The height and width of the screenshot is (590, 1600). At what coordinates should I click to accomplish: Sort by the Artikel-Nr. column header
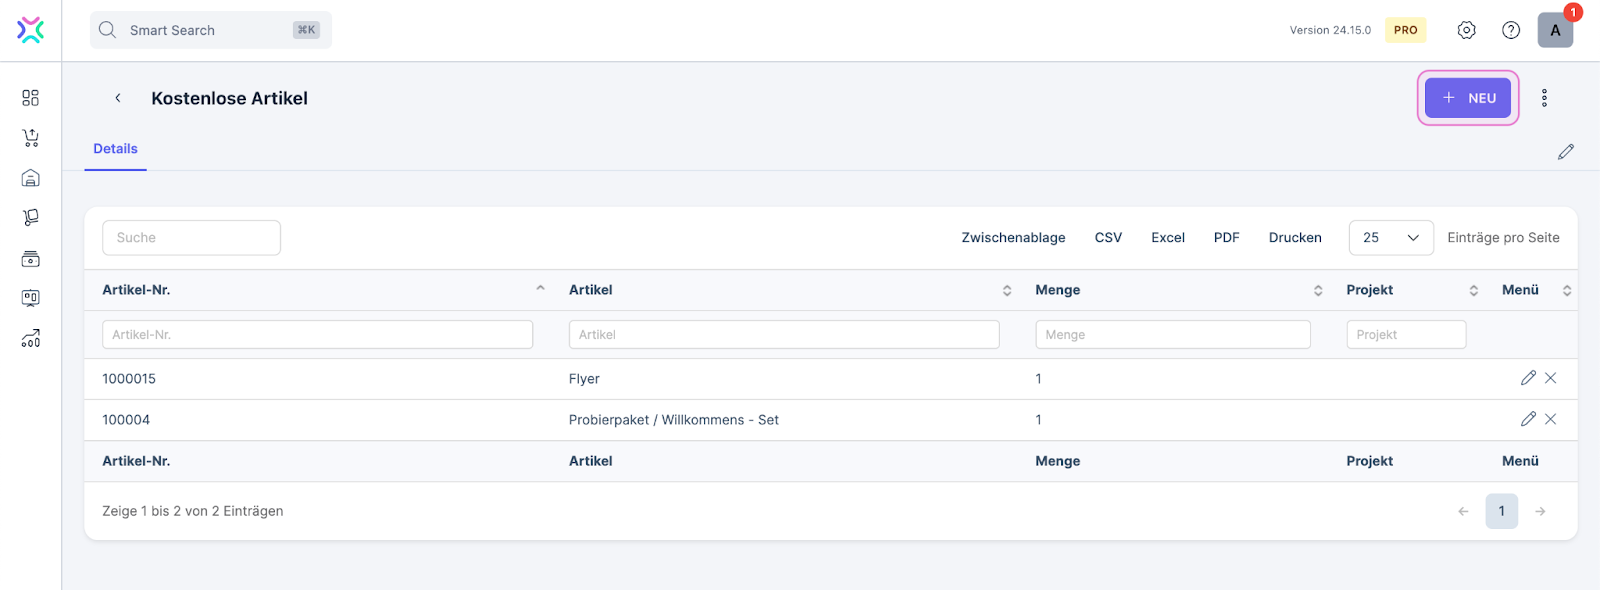point(136,290)
